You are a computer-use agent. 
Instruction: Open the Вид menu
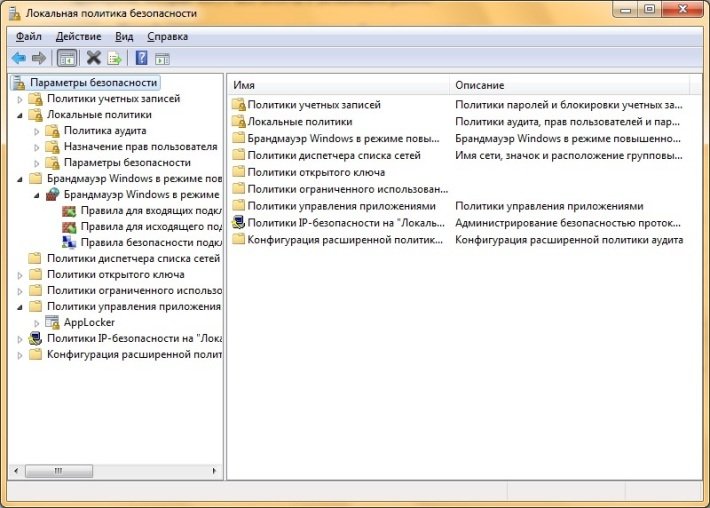point(124,36)
